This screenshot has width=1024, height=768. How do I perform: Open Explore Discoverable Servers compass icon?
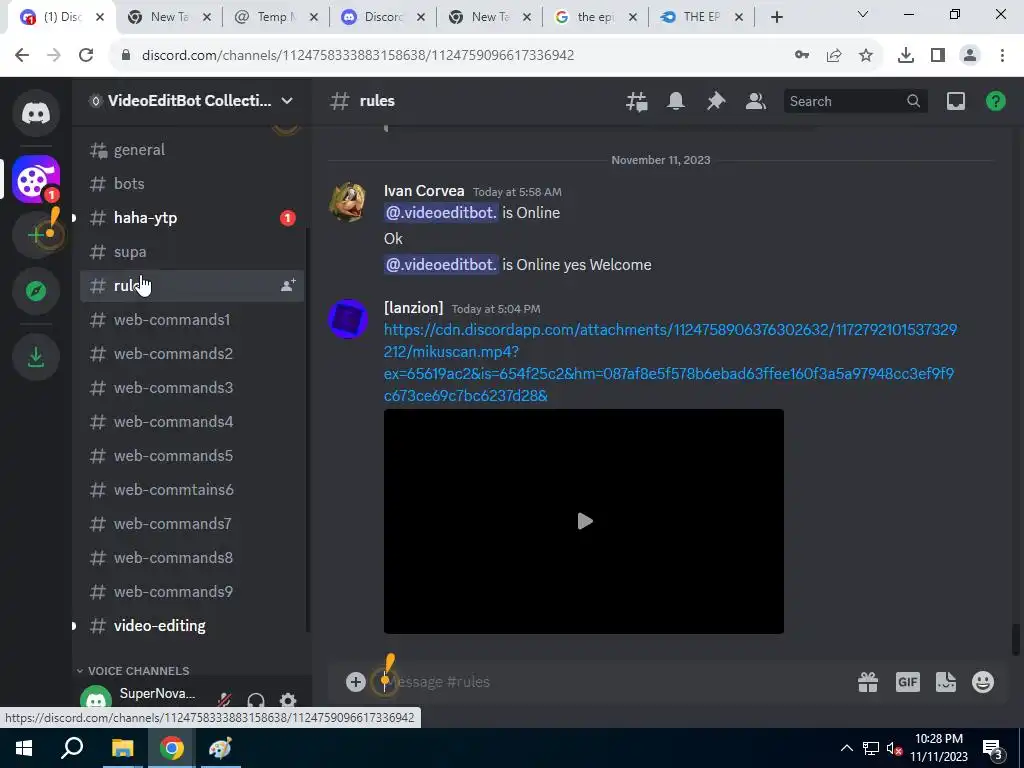click(x=36, y=291)
